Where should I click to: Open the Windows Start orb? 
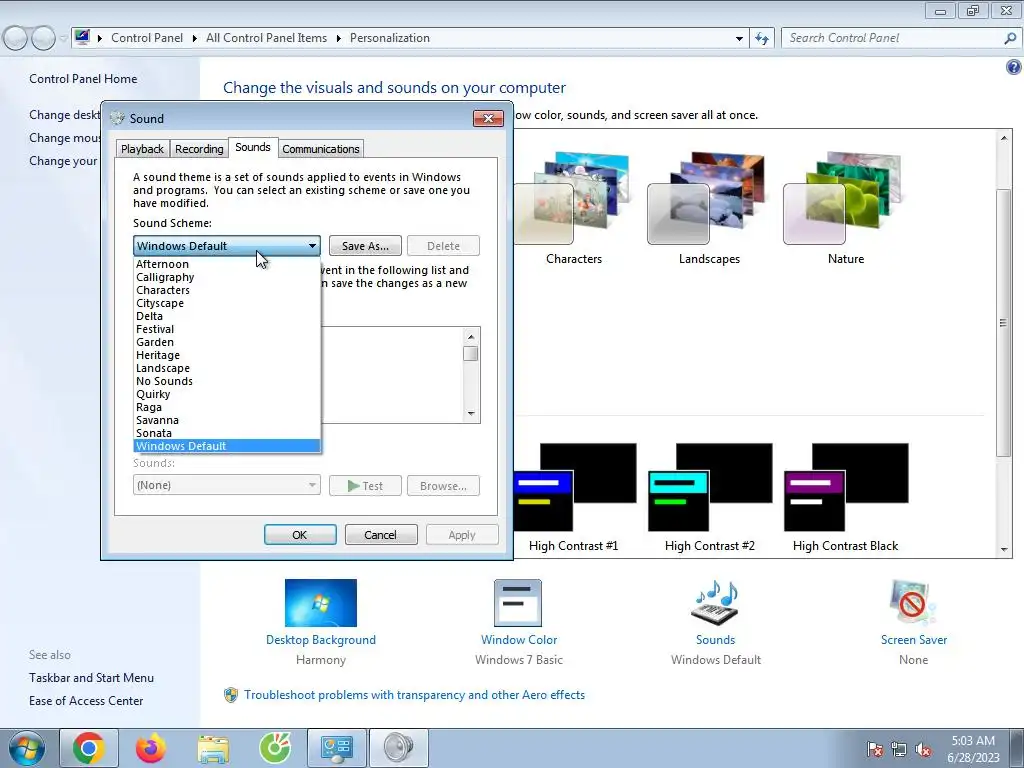pyautogui.click(x=27, y=748)
